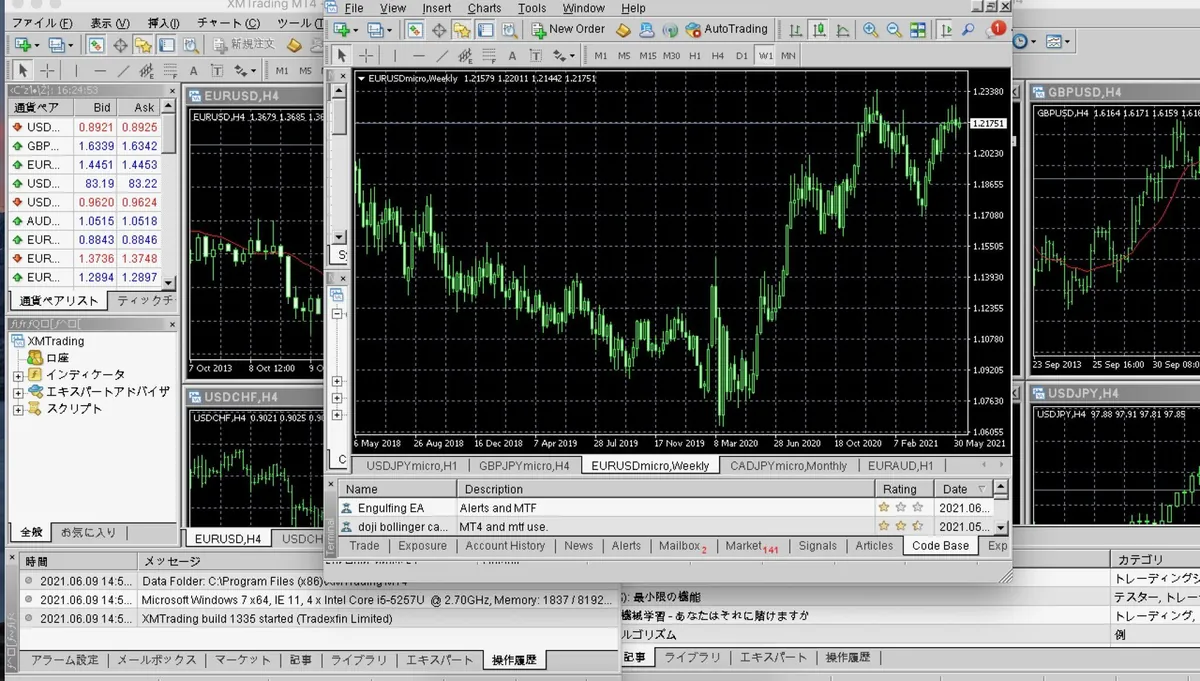This screenshot has height=681, width=1200.
Task: Switch chart to bar chart style
Action: 796,30
